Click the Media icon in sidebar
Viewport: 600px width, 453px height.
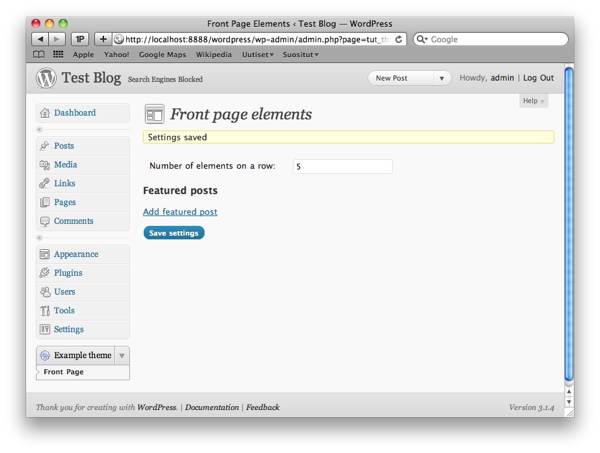(x=45, y=165)
